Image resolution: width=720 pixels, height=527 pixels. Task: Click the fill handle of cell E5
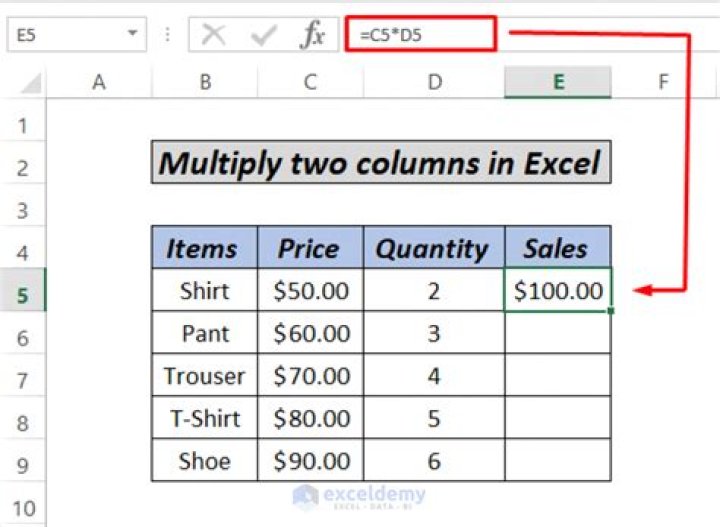click(611, 311)
